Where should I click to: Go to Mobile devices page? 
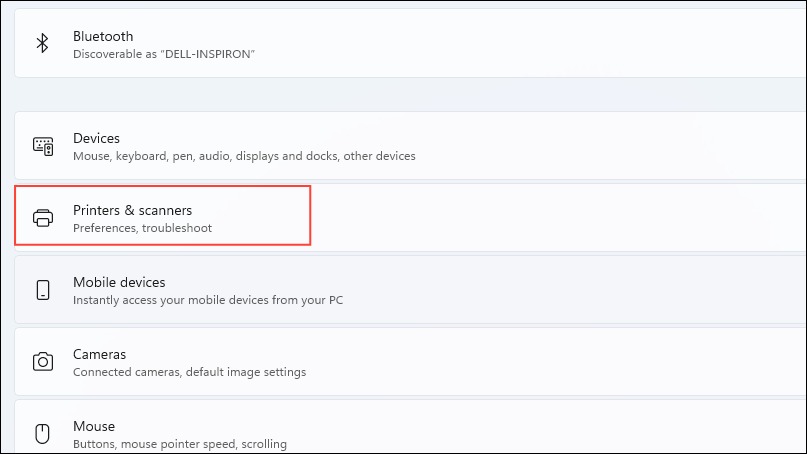(119, 282)
